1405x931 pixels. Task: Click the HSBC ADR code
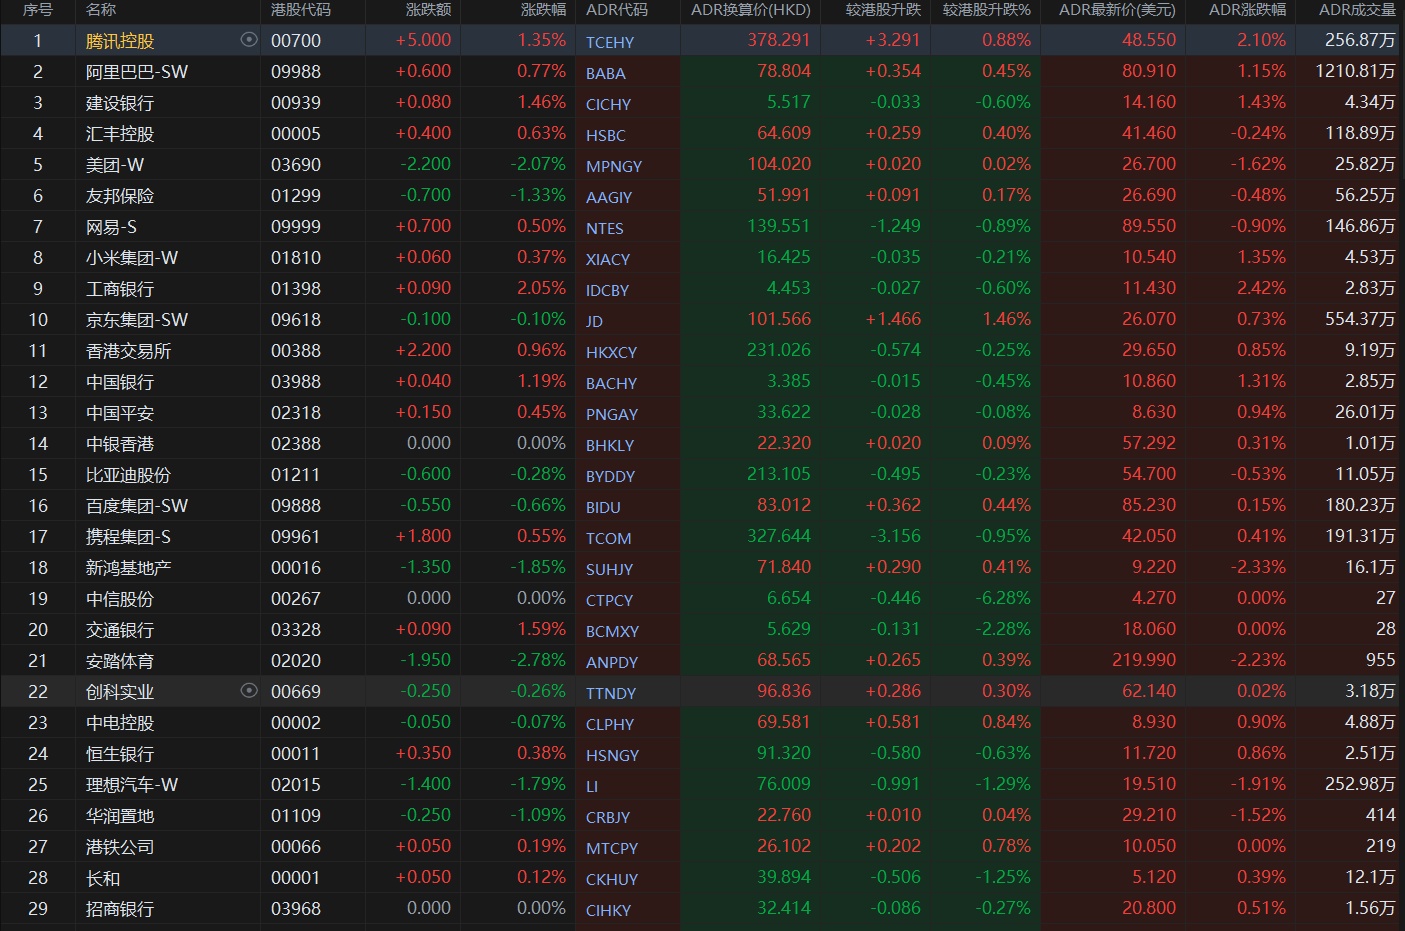pos(606,135)
